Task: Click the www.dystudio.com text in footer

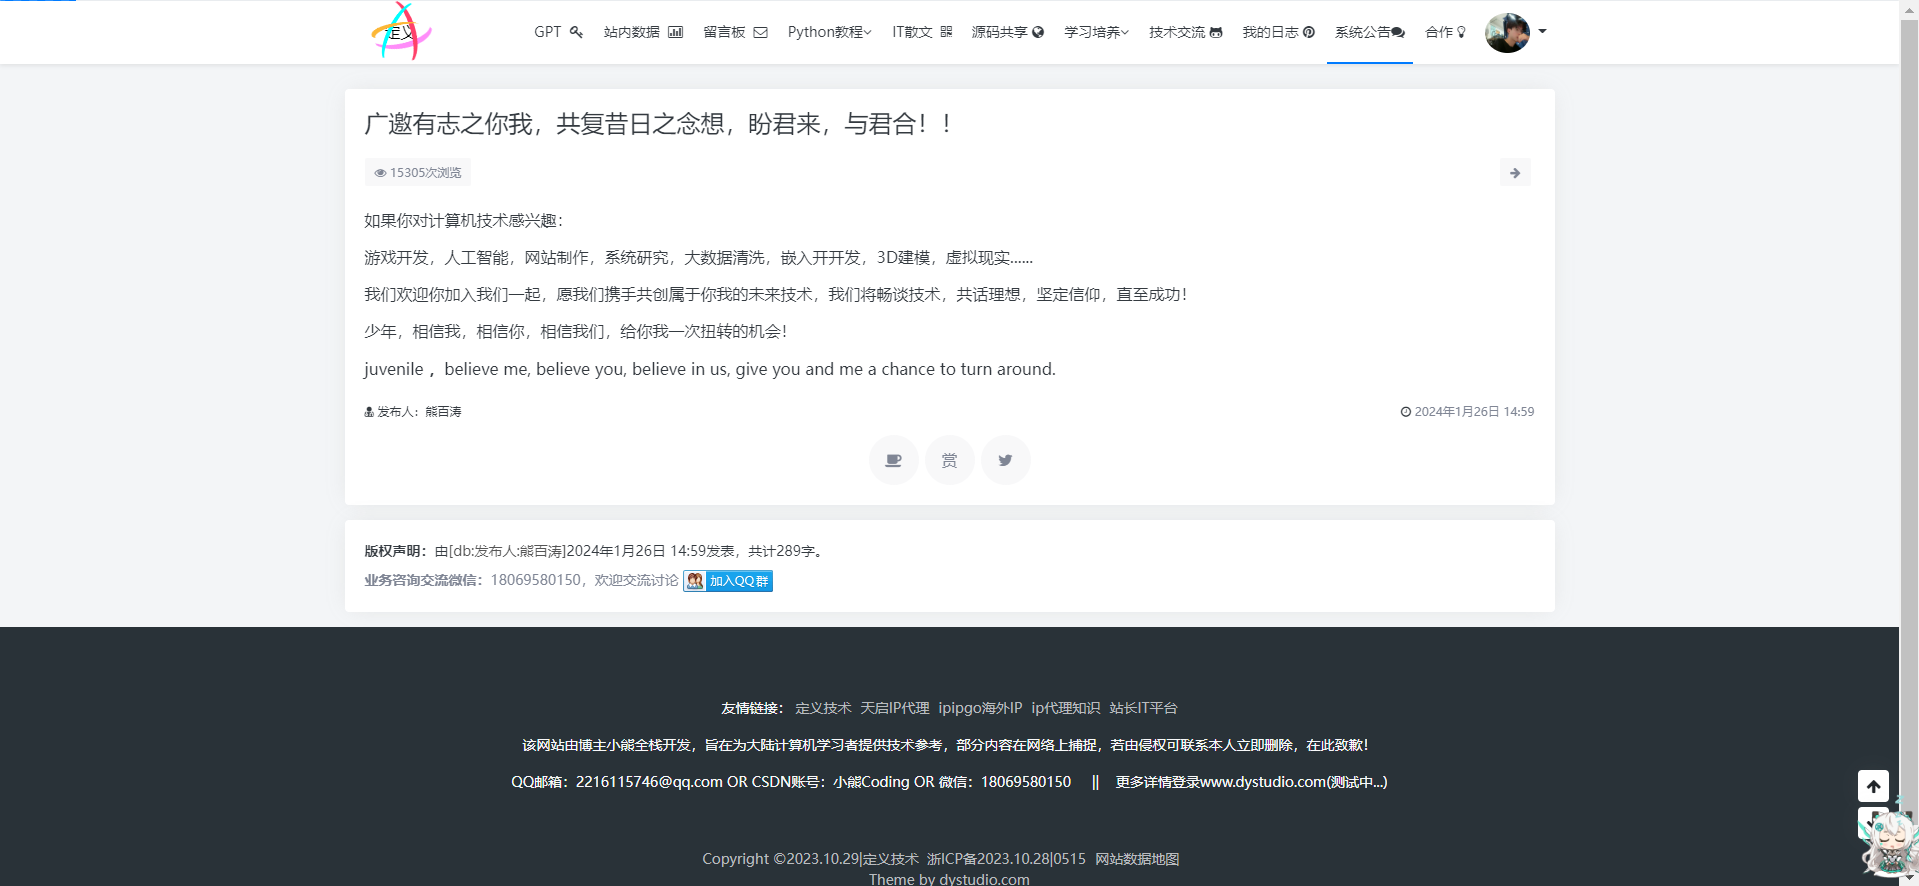Action: coord(1263,782)
